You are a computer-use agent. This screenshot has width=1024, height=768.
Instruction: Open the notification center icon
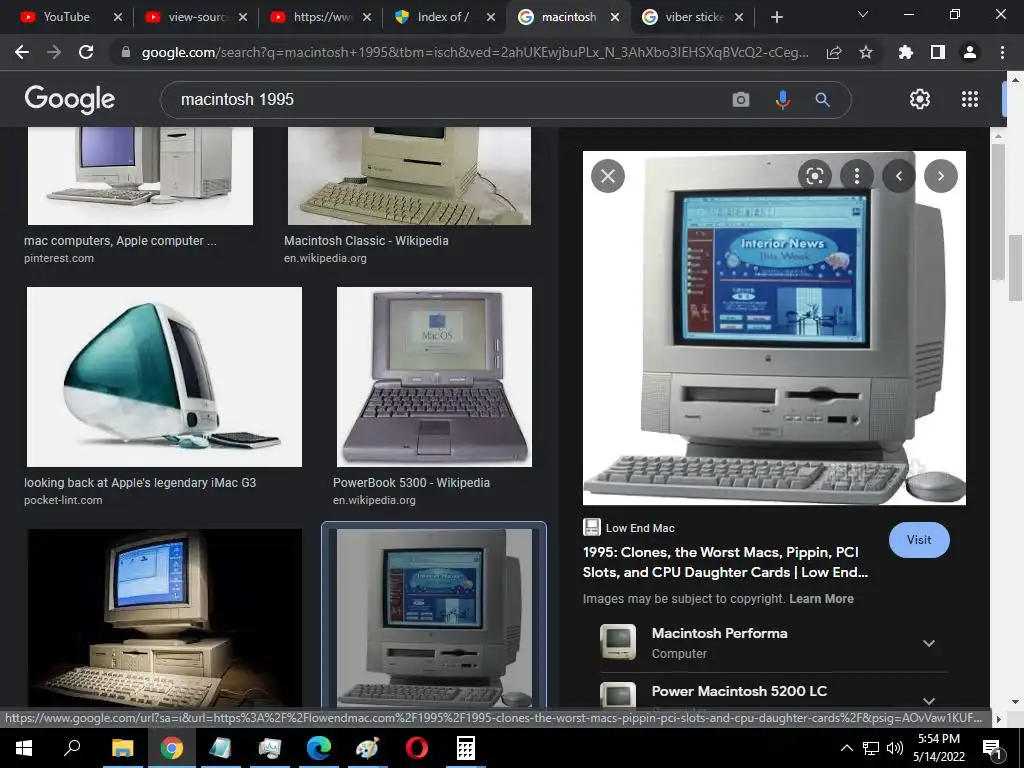(x=992, y=749)
